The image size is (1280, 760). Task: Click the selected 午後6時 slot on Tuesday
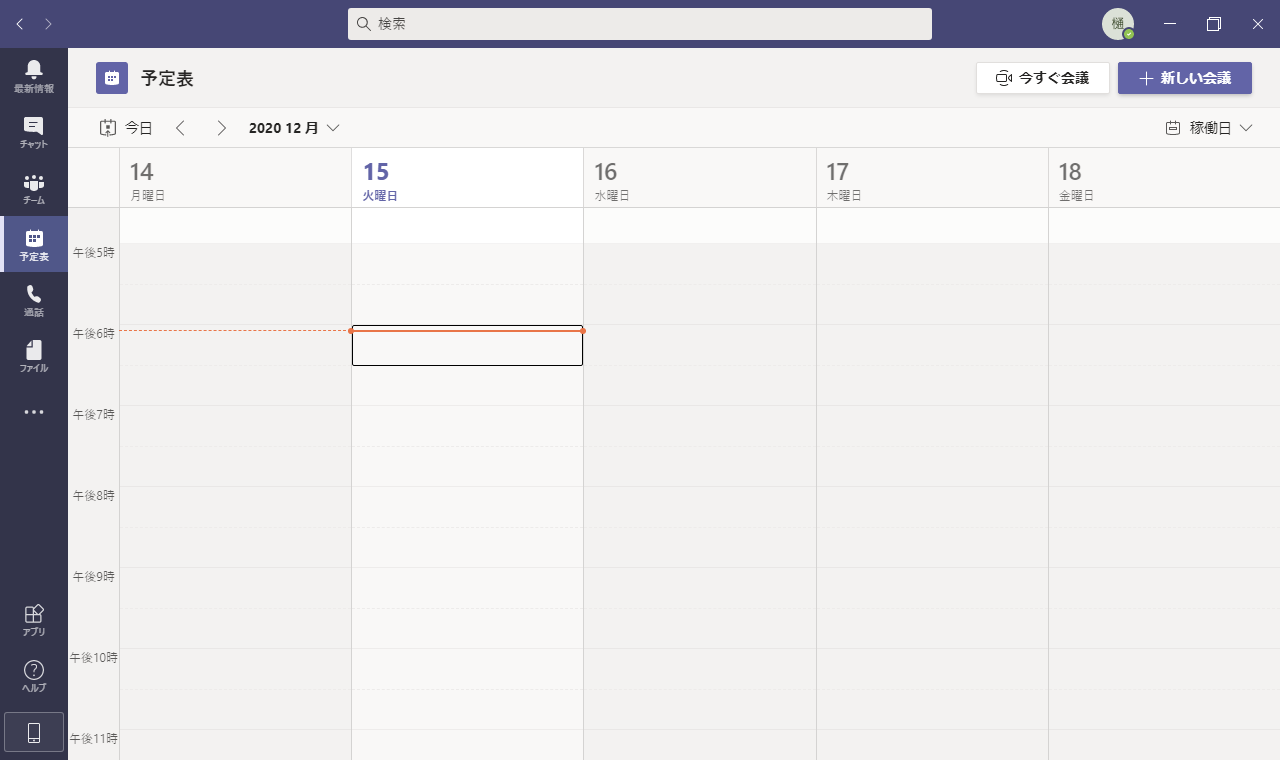[467, 345]
